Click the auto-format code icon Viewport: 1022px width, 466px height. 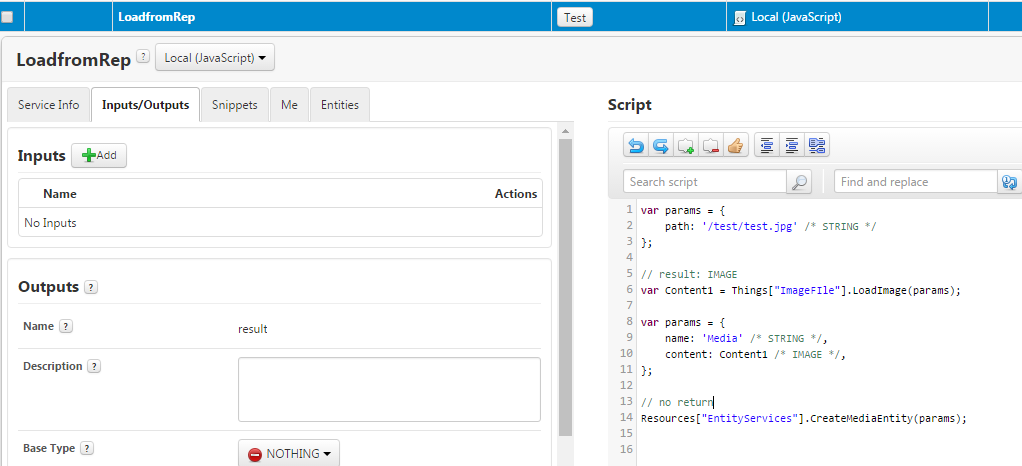tap(817, 145)
